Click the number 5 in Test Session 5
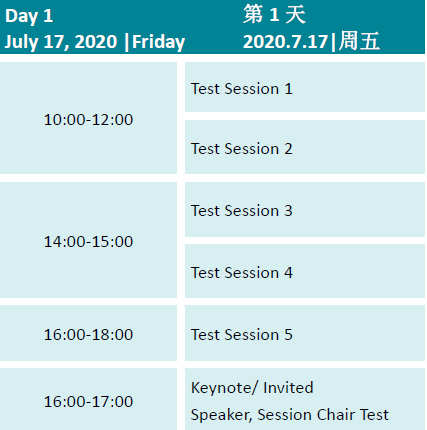Screen dimensions: 427x430 coord(288,334)
